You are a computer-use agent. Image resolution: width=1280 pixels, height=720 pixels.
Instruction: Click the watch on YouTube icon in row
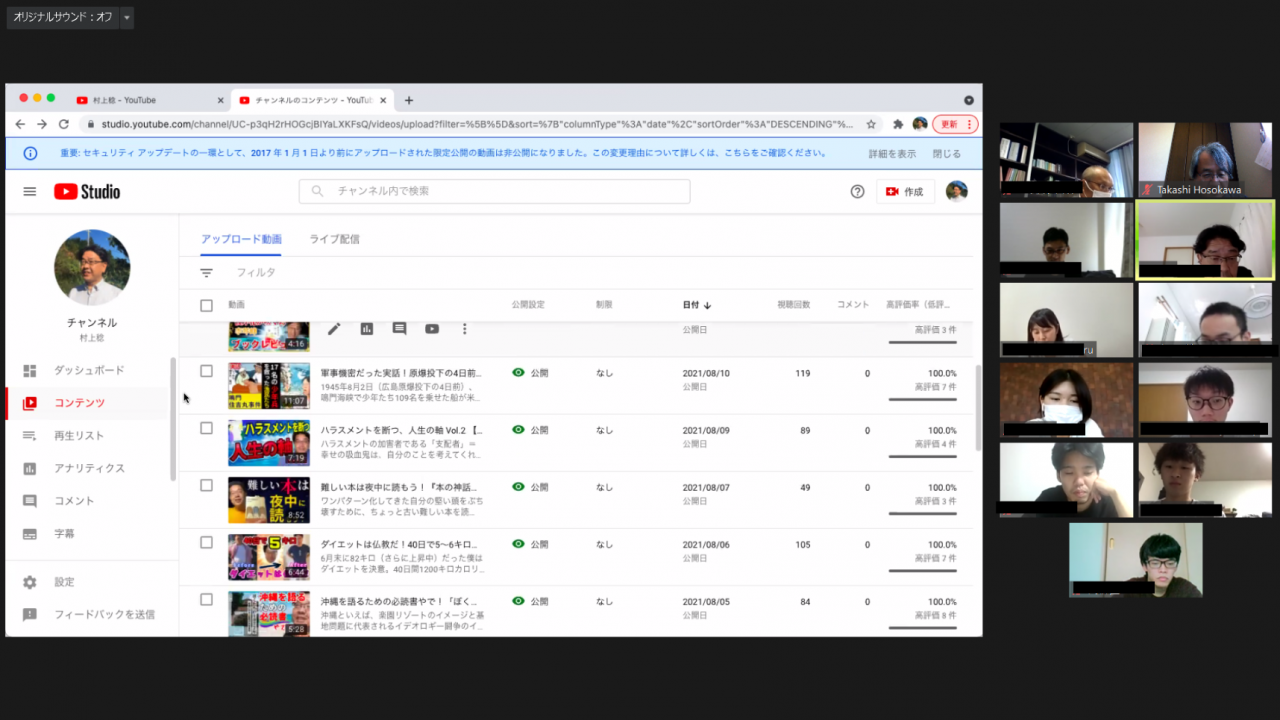click(432, 329)
